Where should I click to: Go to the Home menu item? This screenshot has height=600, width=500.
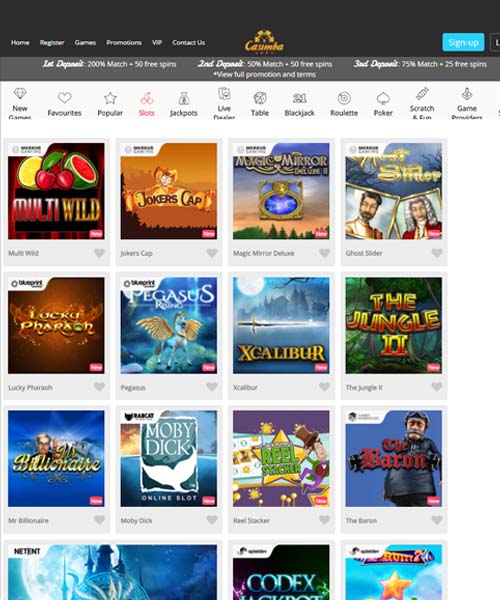pos(20,42)
